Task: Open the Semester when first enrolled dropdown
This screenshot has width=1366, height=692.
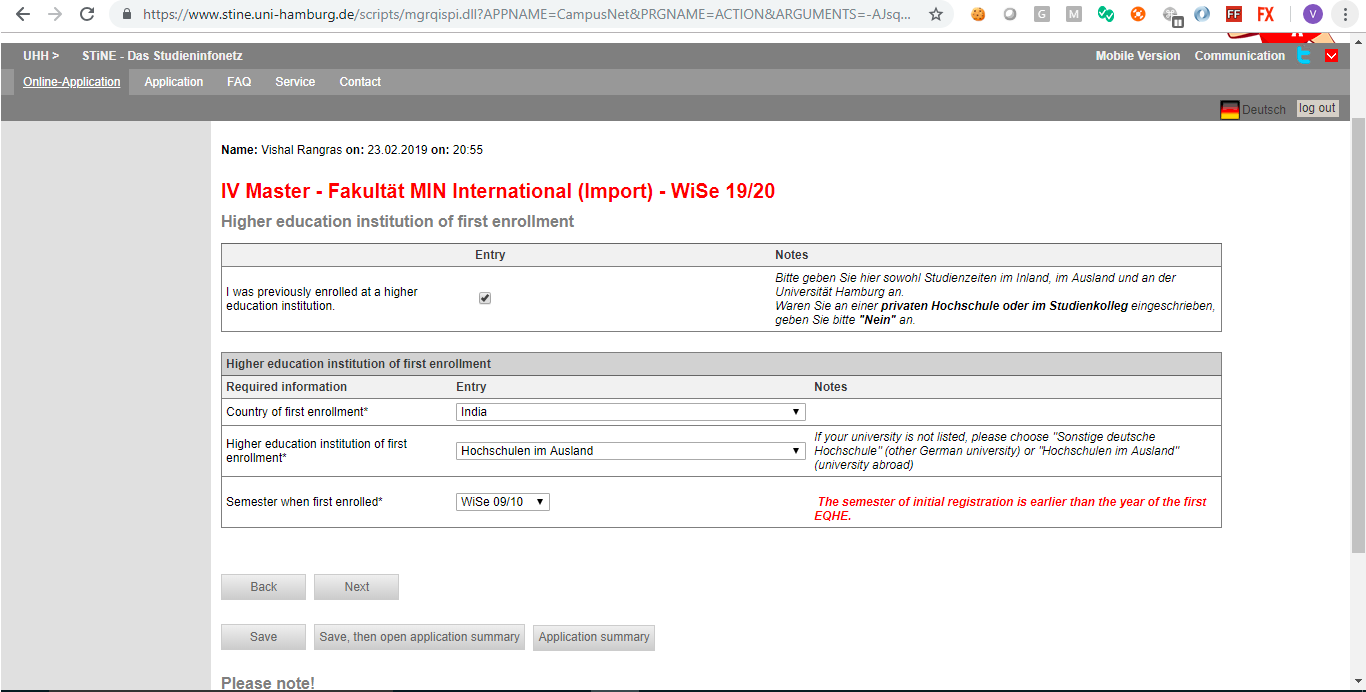Action: click(x=502, y=502)
